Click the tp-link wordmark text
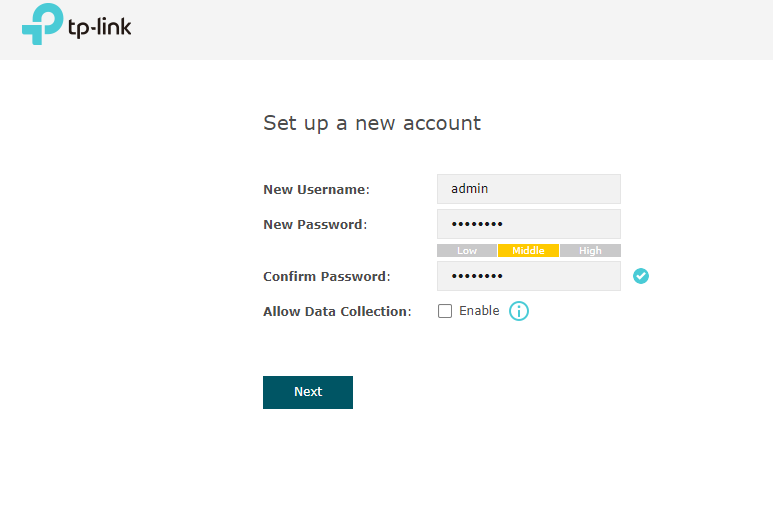 coord(100,27)
